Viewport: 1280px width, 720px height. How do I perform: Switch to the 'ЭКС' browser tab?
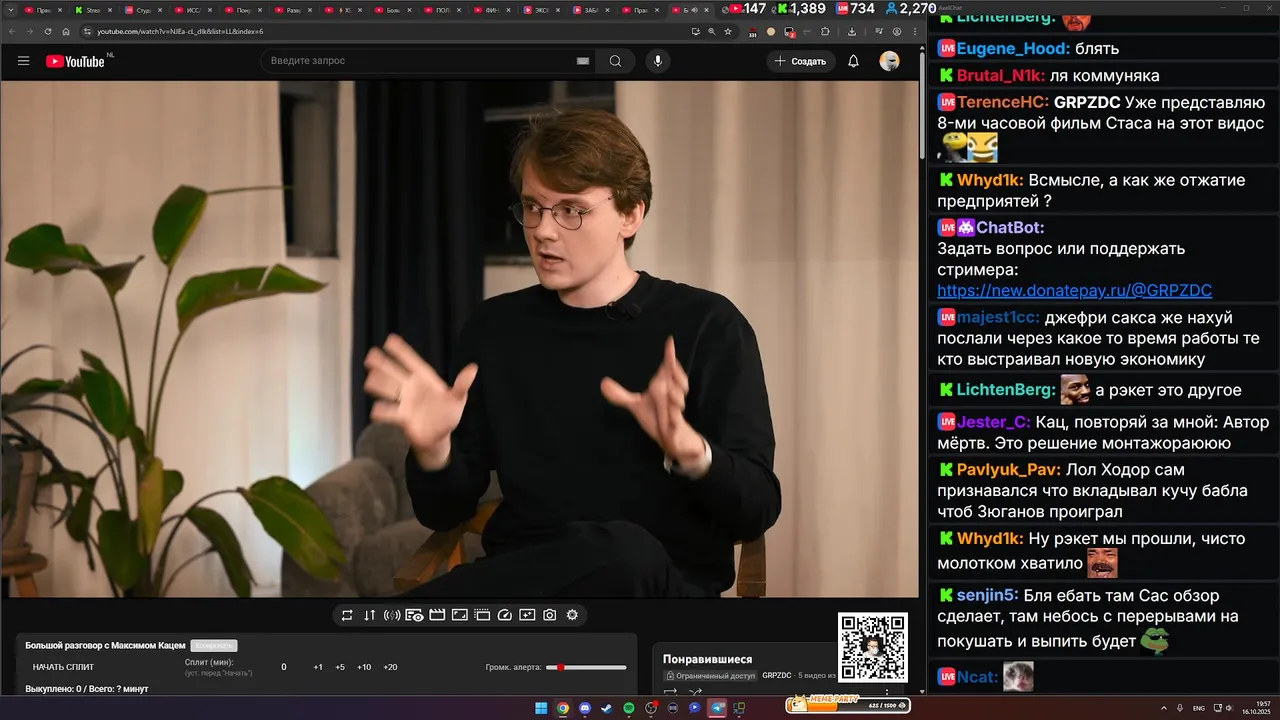coord(541,10)
